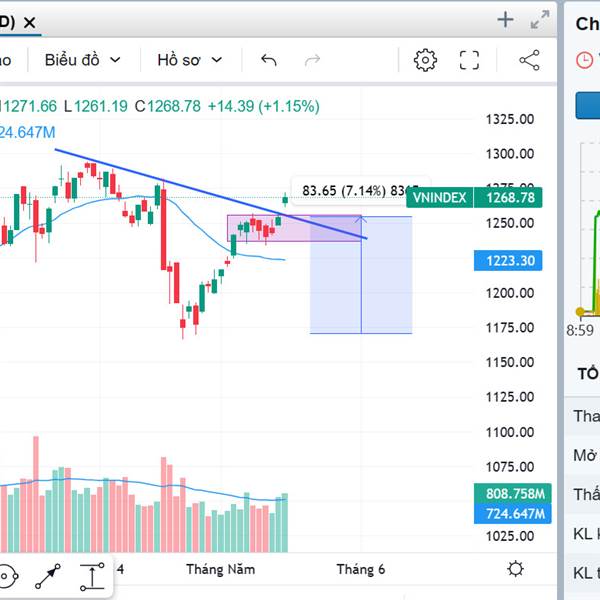Click the blue 1223.30 moving average label
This screenshot has width=600, height=600.
[508, 261]
